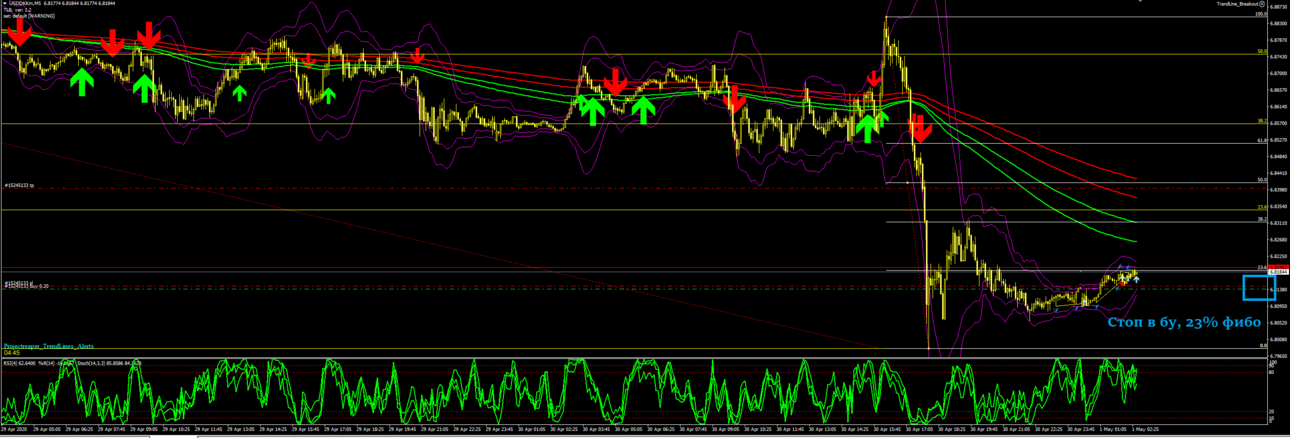Click the RSI(4) 62.6400 indicator label
This screenshot has width=1290, height=438.
click(22, 362)
